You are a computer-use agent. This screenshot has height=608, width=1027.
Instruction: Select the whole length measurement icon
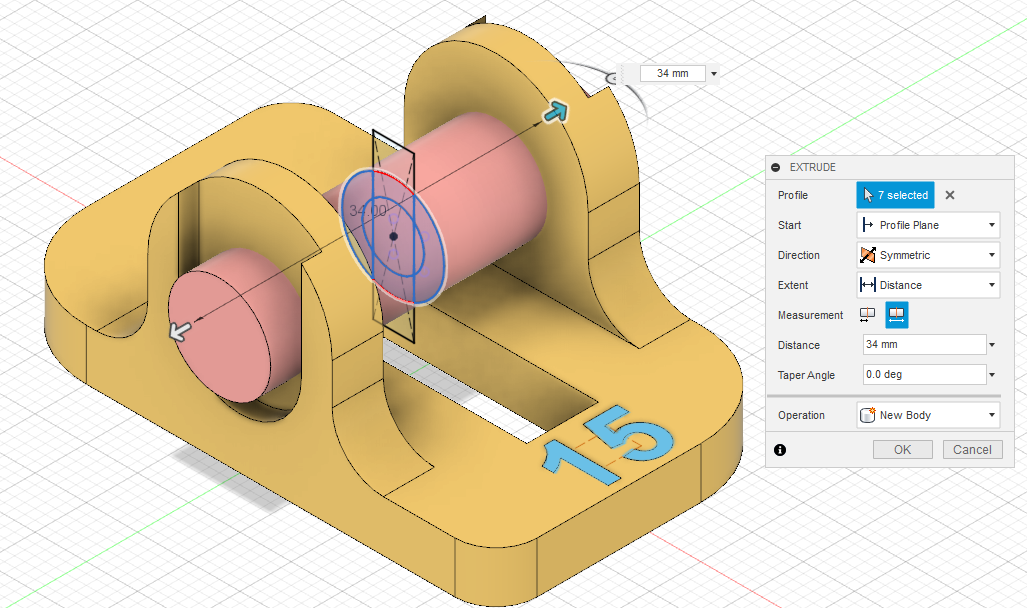(897, 315)
